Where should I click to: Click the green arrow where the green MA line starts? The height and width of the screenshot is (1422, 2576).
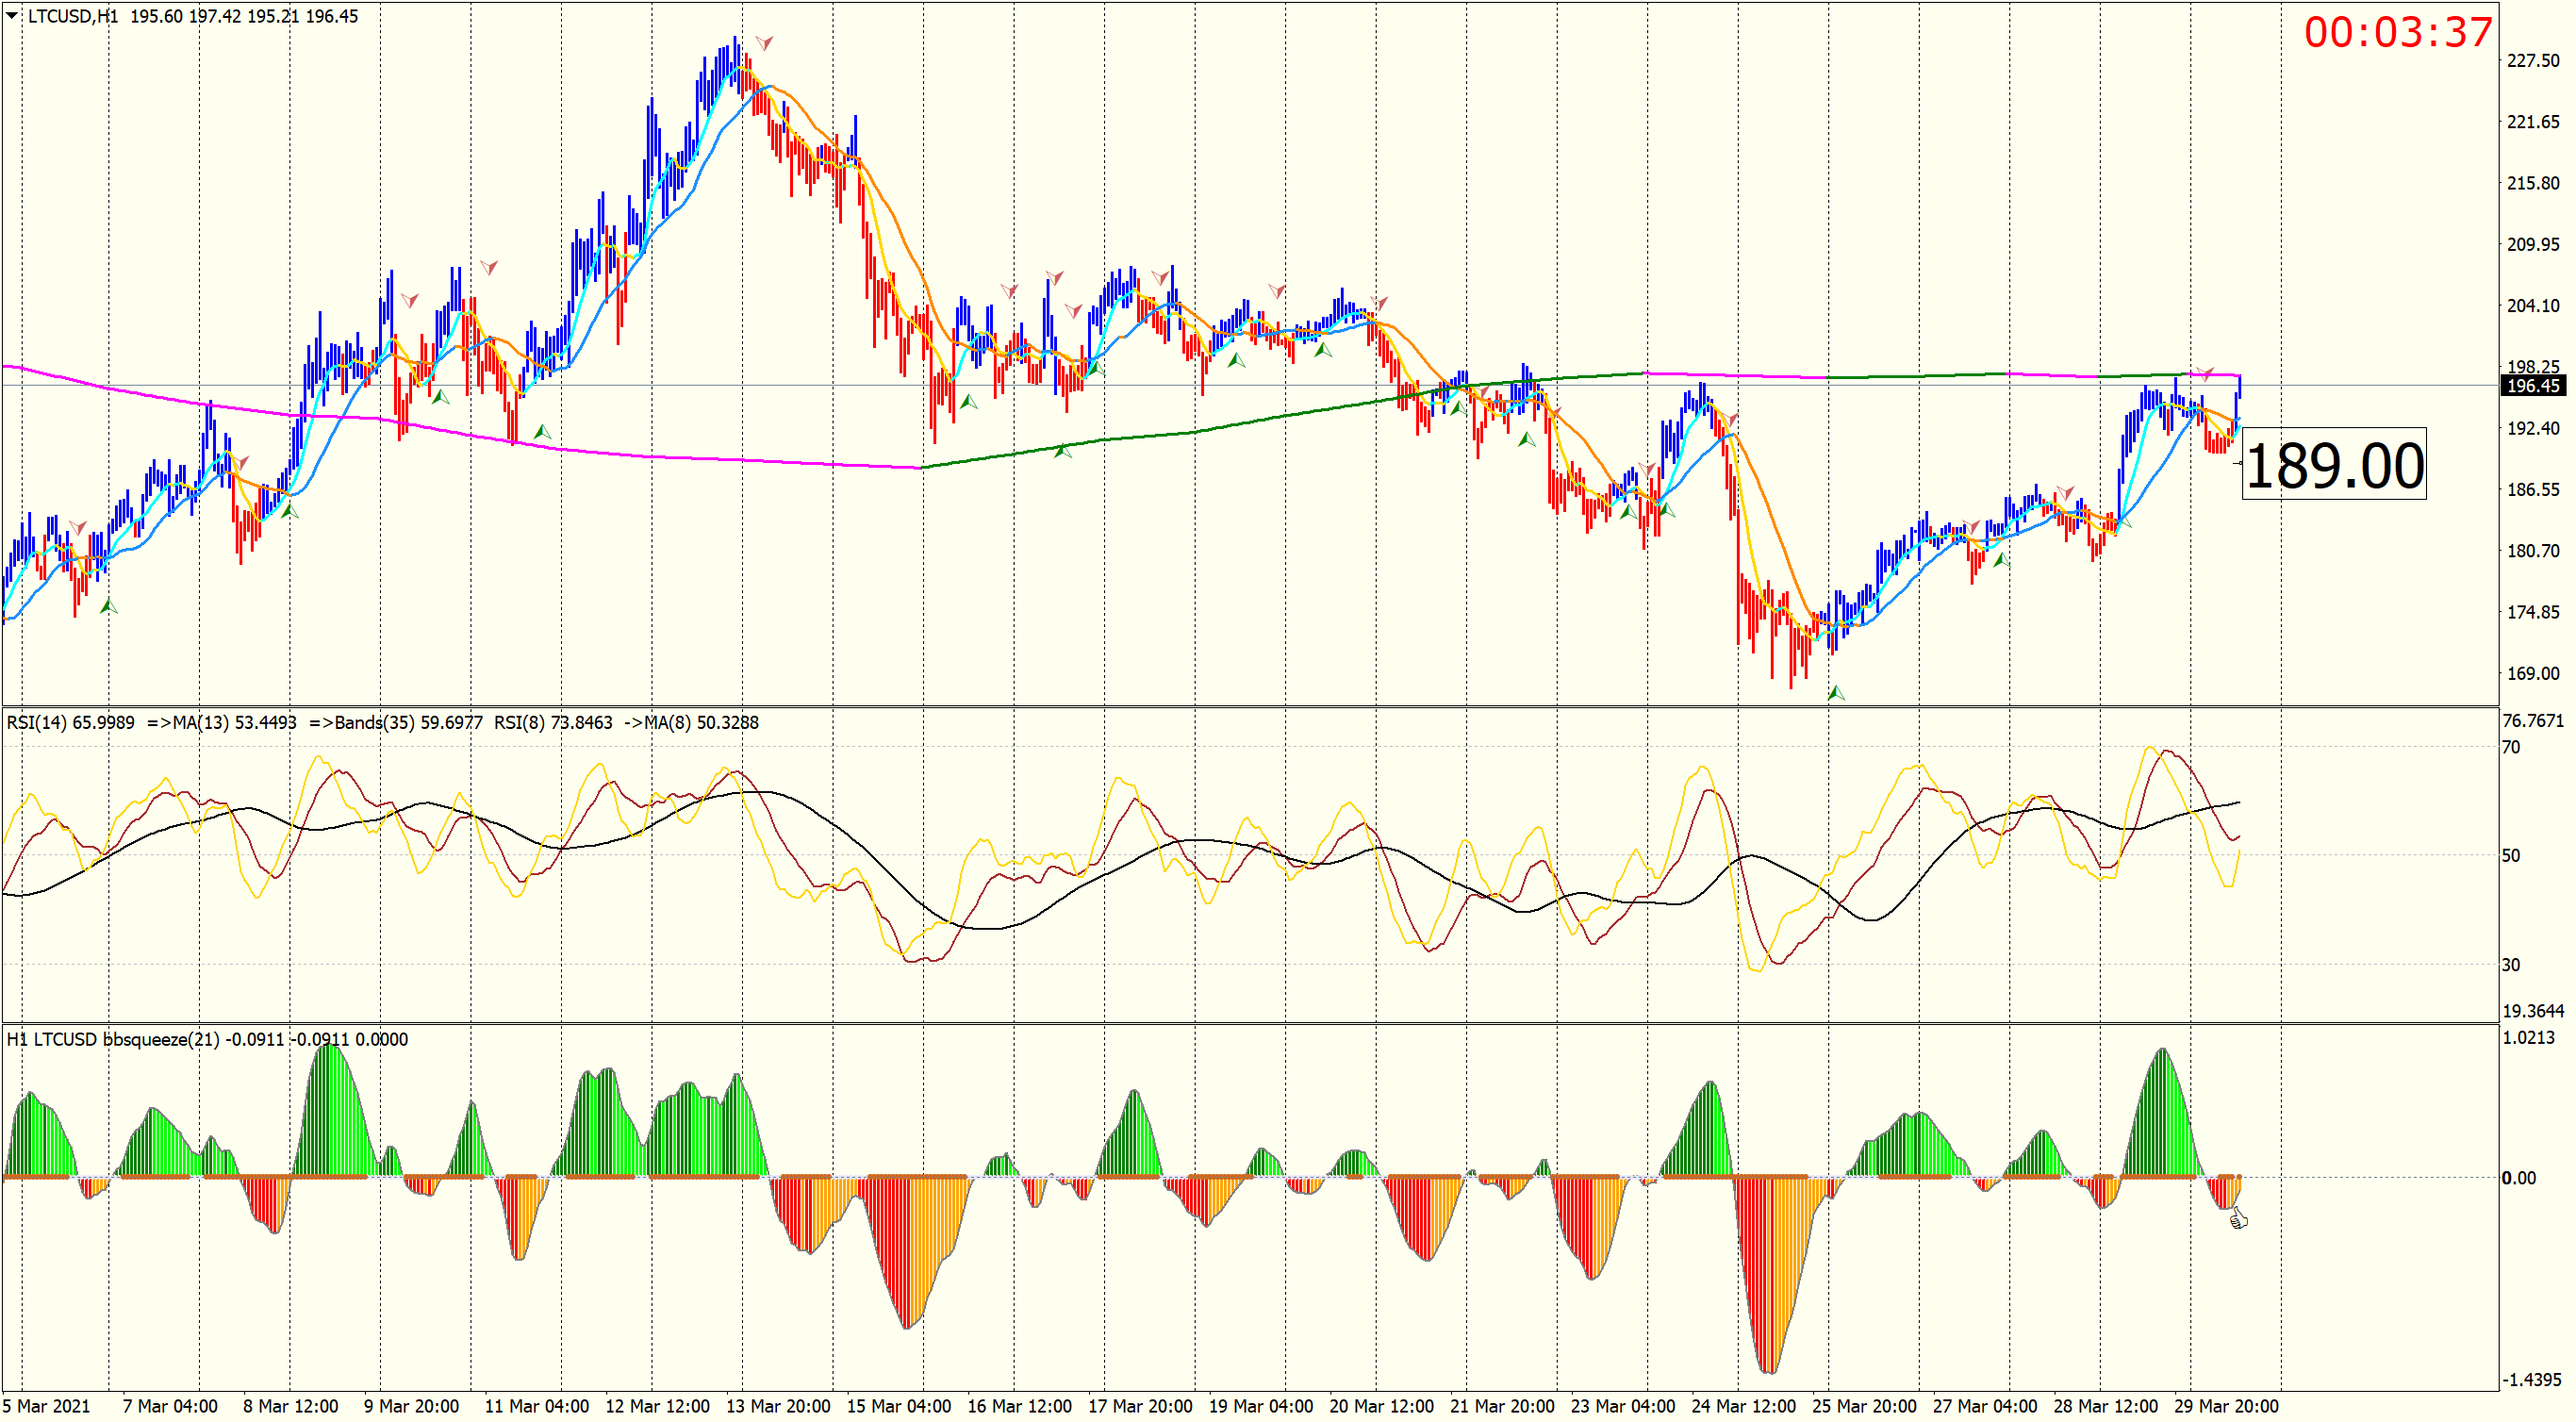tap(1062, 451)
